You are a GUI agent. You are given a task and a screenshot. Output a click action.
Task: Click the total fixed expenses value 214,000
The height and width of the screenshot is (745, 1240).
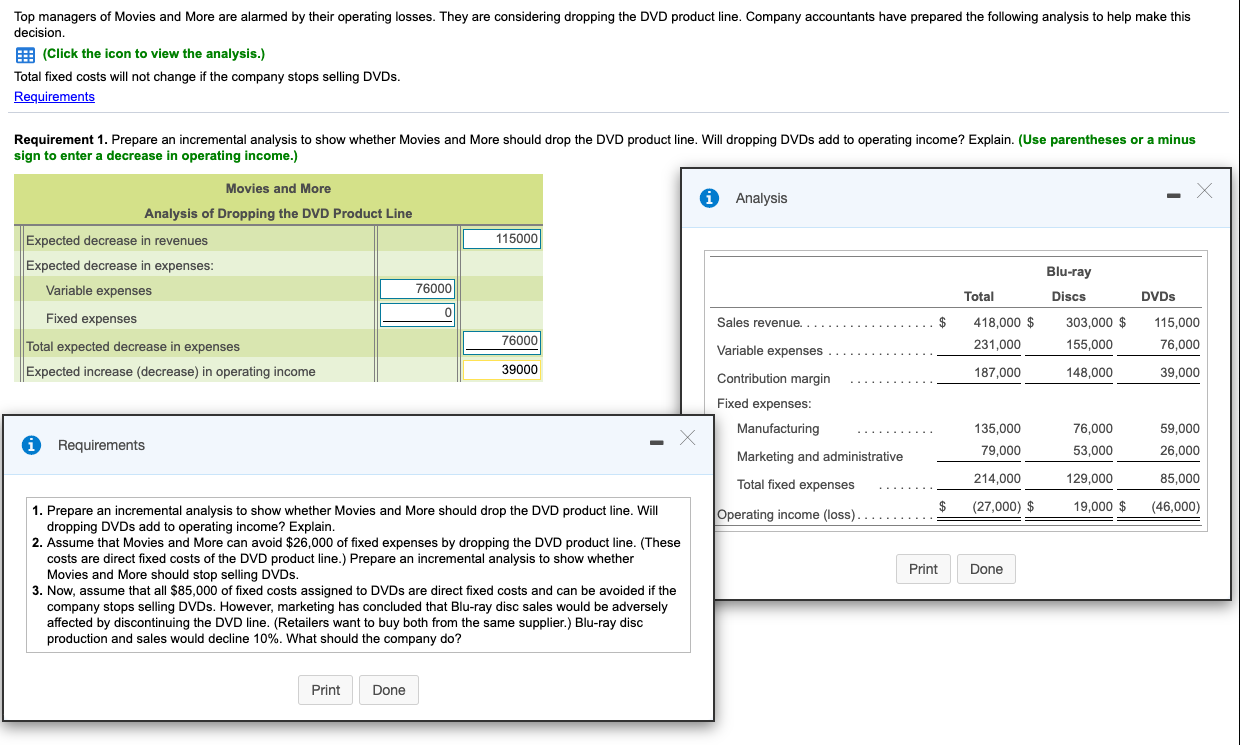pos(997,479)
